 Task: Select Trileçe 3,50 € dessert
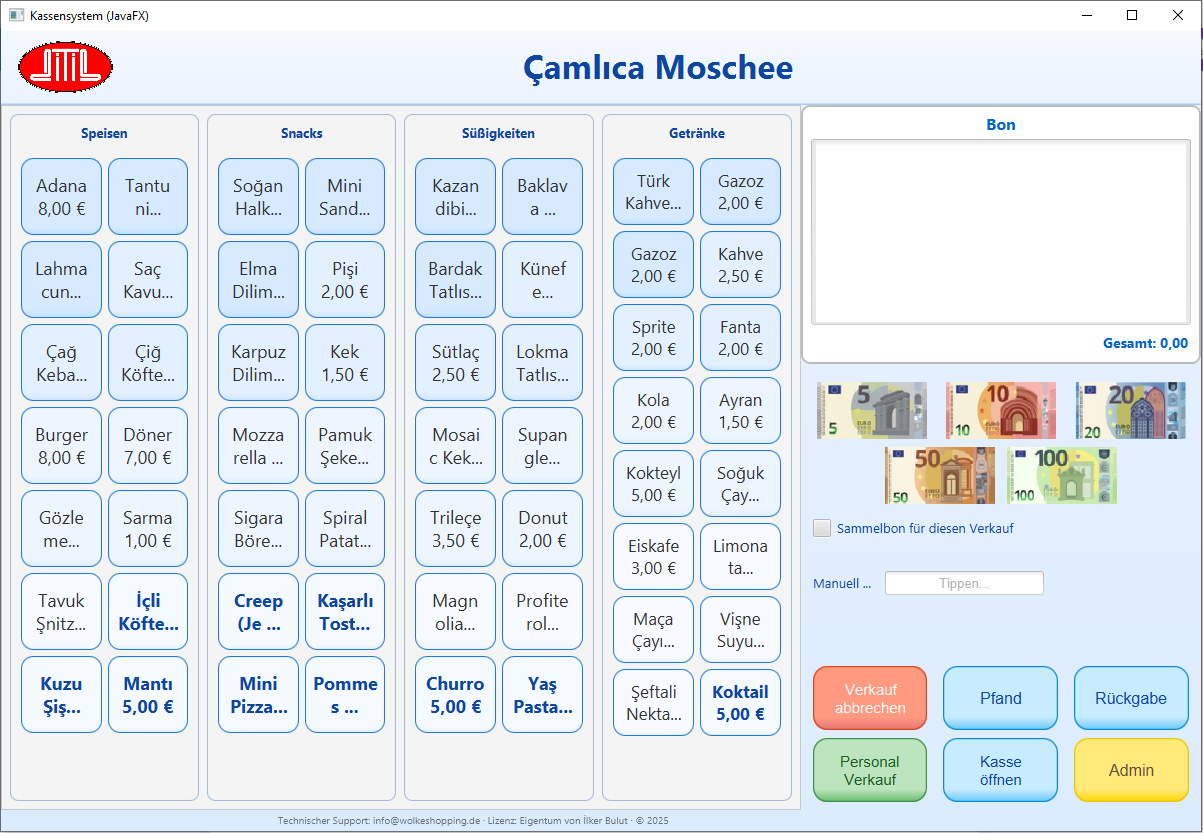click(455, 529)
